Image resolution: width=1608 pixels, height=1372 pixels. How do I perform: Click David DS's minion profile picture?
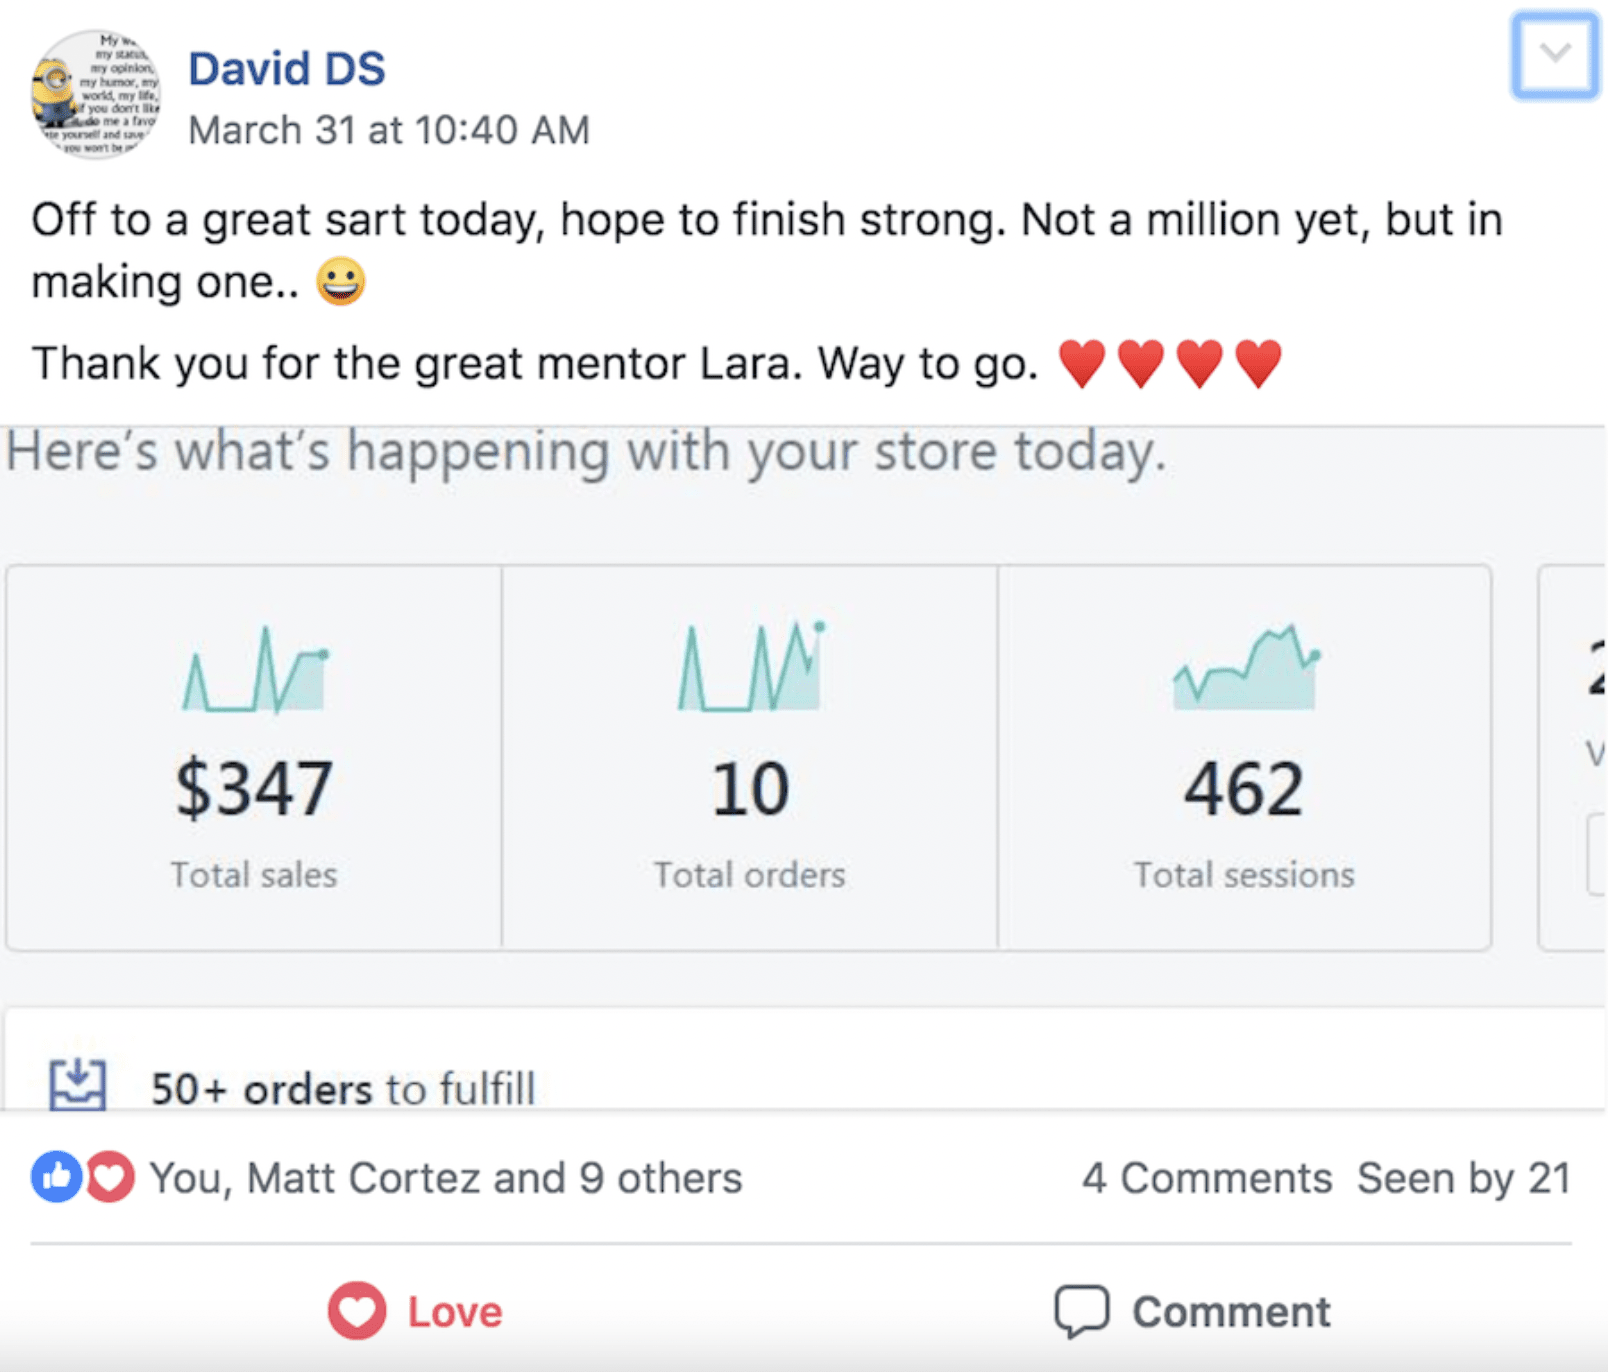(x=96, y=94)
